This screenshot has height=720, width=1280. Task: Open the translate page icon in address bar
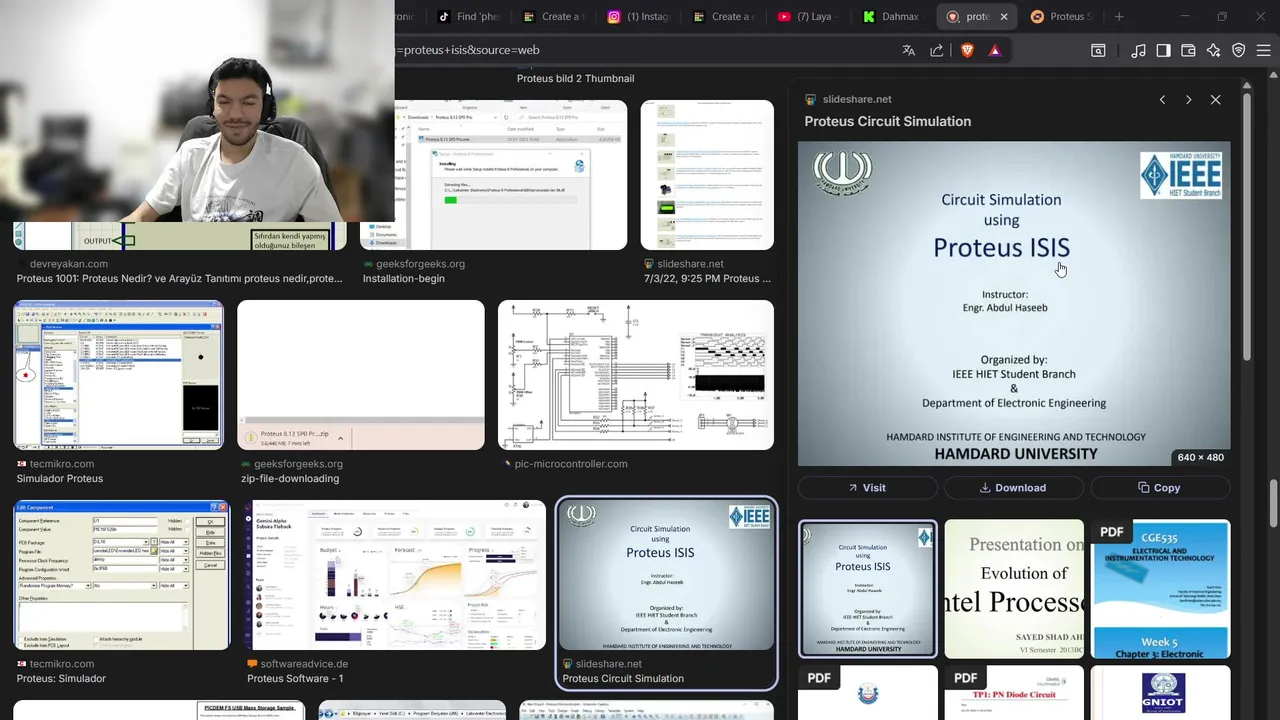point(908,50)
